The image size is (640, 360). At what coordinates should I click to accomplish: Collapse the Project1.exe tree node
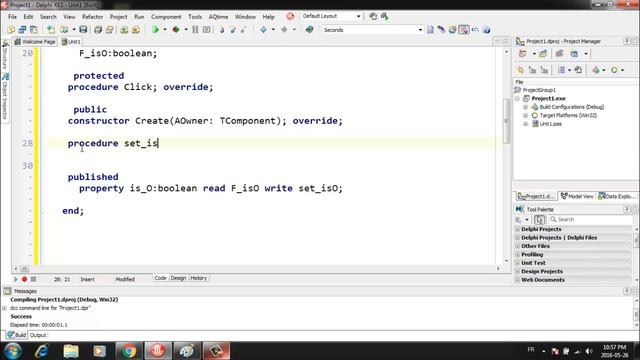[x=518, y=98]
